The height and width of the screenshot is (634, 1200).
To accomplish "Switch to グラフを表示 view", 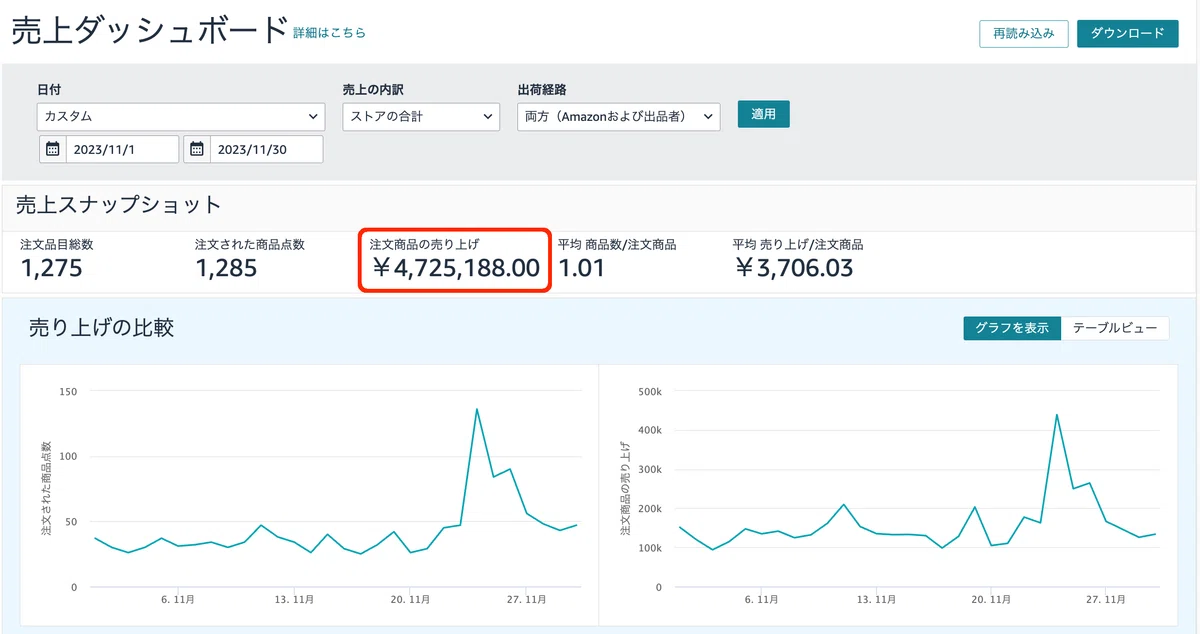I will coord(1011,328).
